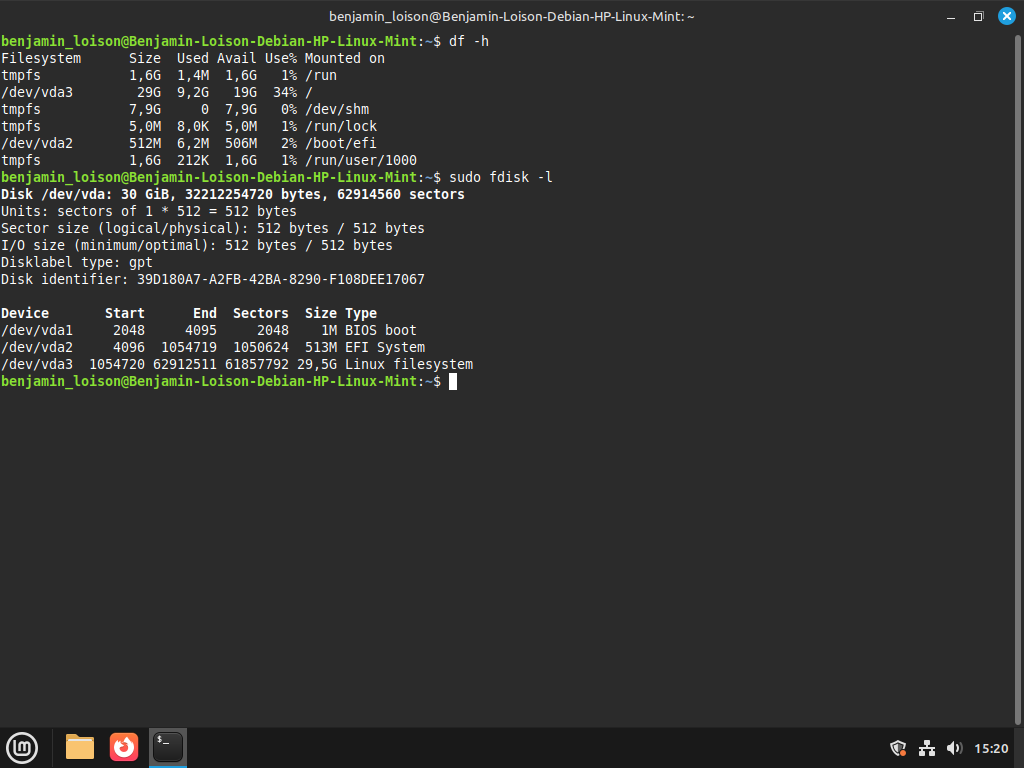Click the terminal window title bar text
Screen dimensions: 1024x768
click(512, 16)
